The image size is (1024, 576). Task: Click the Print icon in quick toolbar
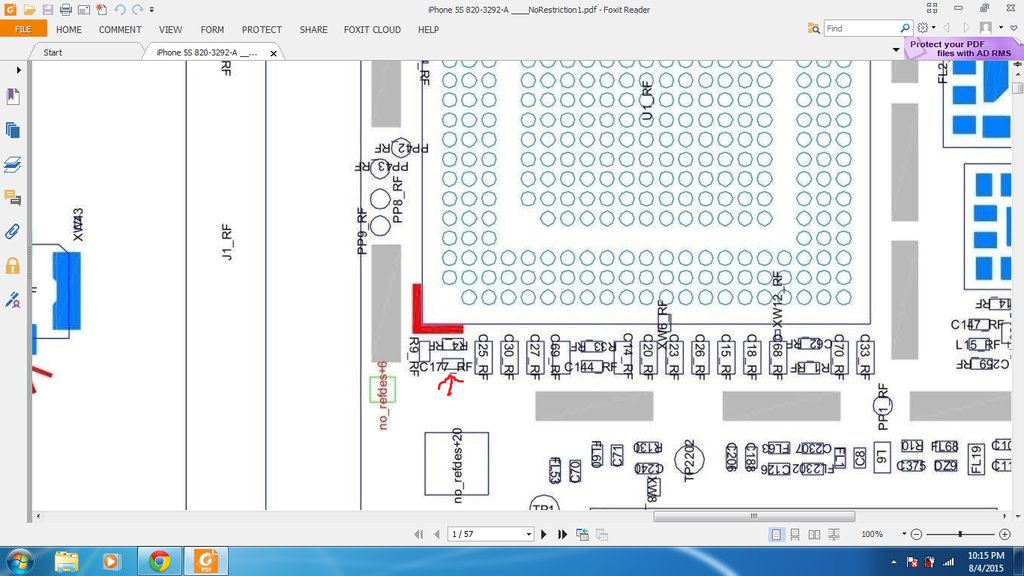(65, 9)
